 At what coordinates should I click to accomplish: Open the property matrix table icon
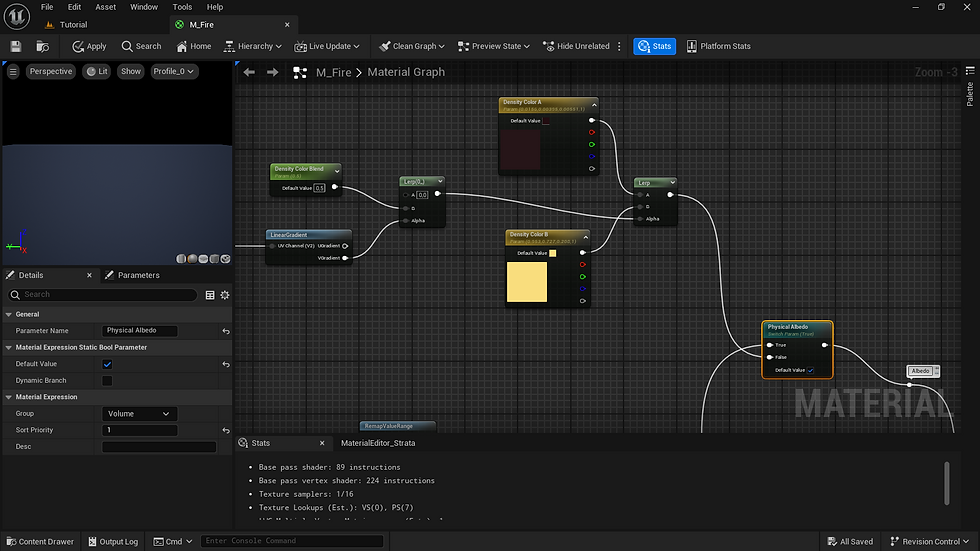tap(210, 295)
